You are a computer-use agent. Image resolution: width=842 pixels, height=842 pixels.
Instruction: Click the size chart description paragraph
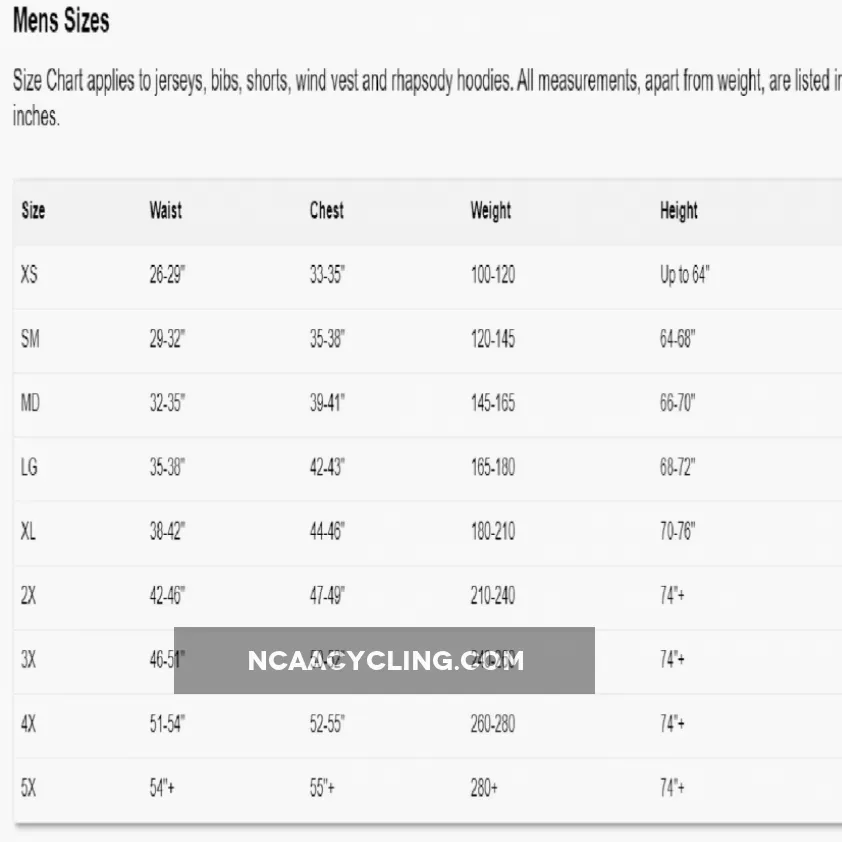click(x=420, y=98)
